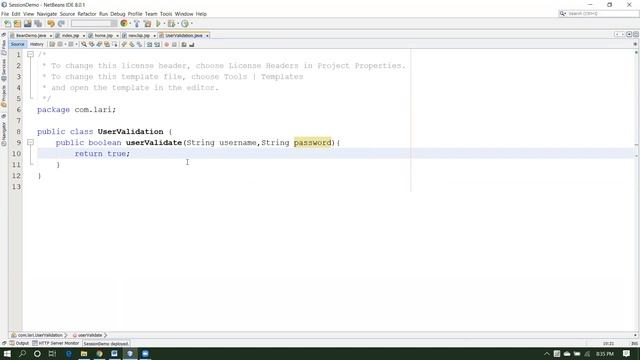Switch to the home.jsp editor tab
Screen dimensions: 640x360
click(x=104, y=36)
